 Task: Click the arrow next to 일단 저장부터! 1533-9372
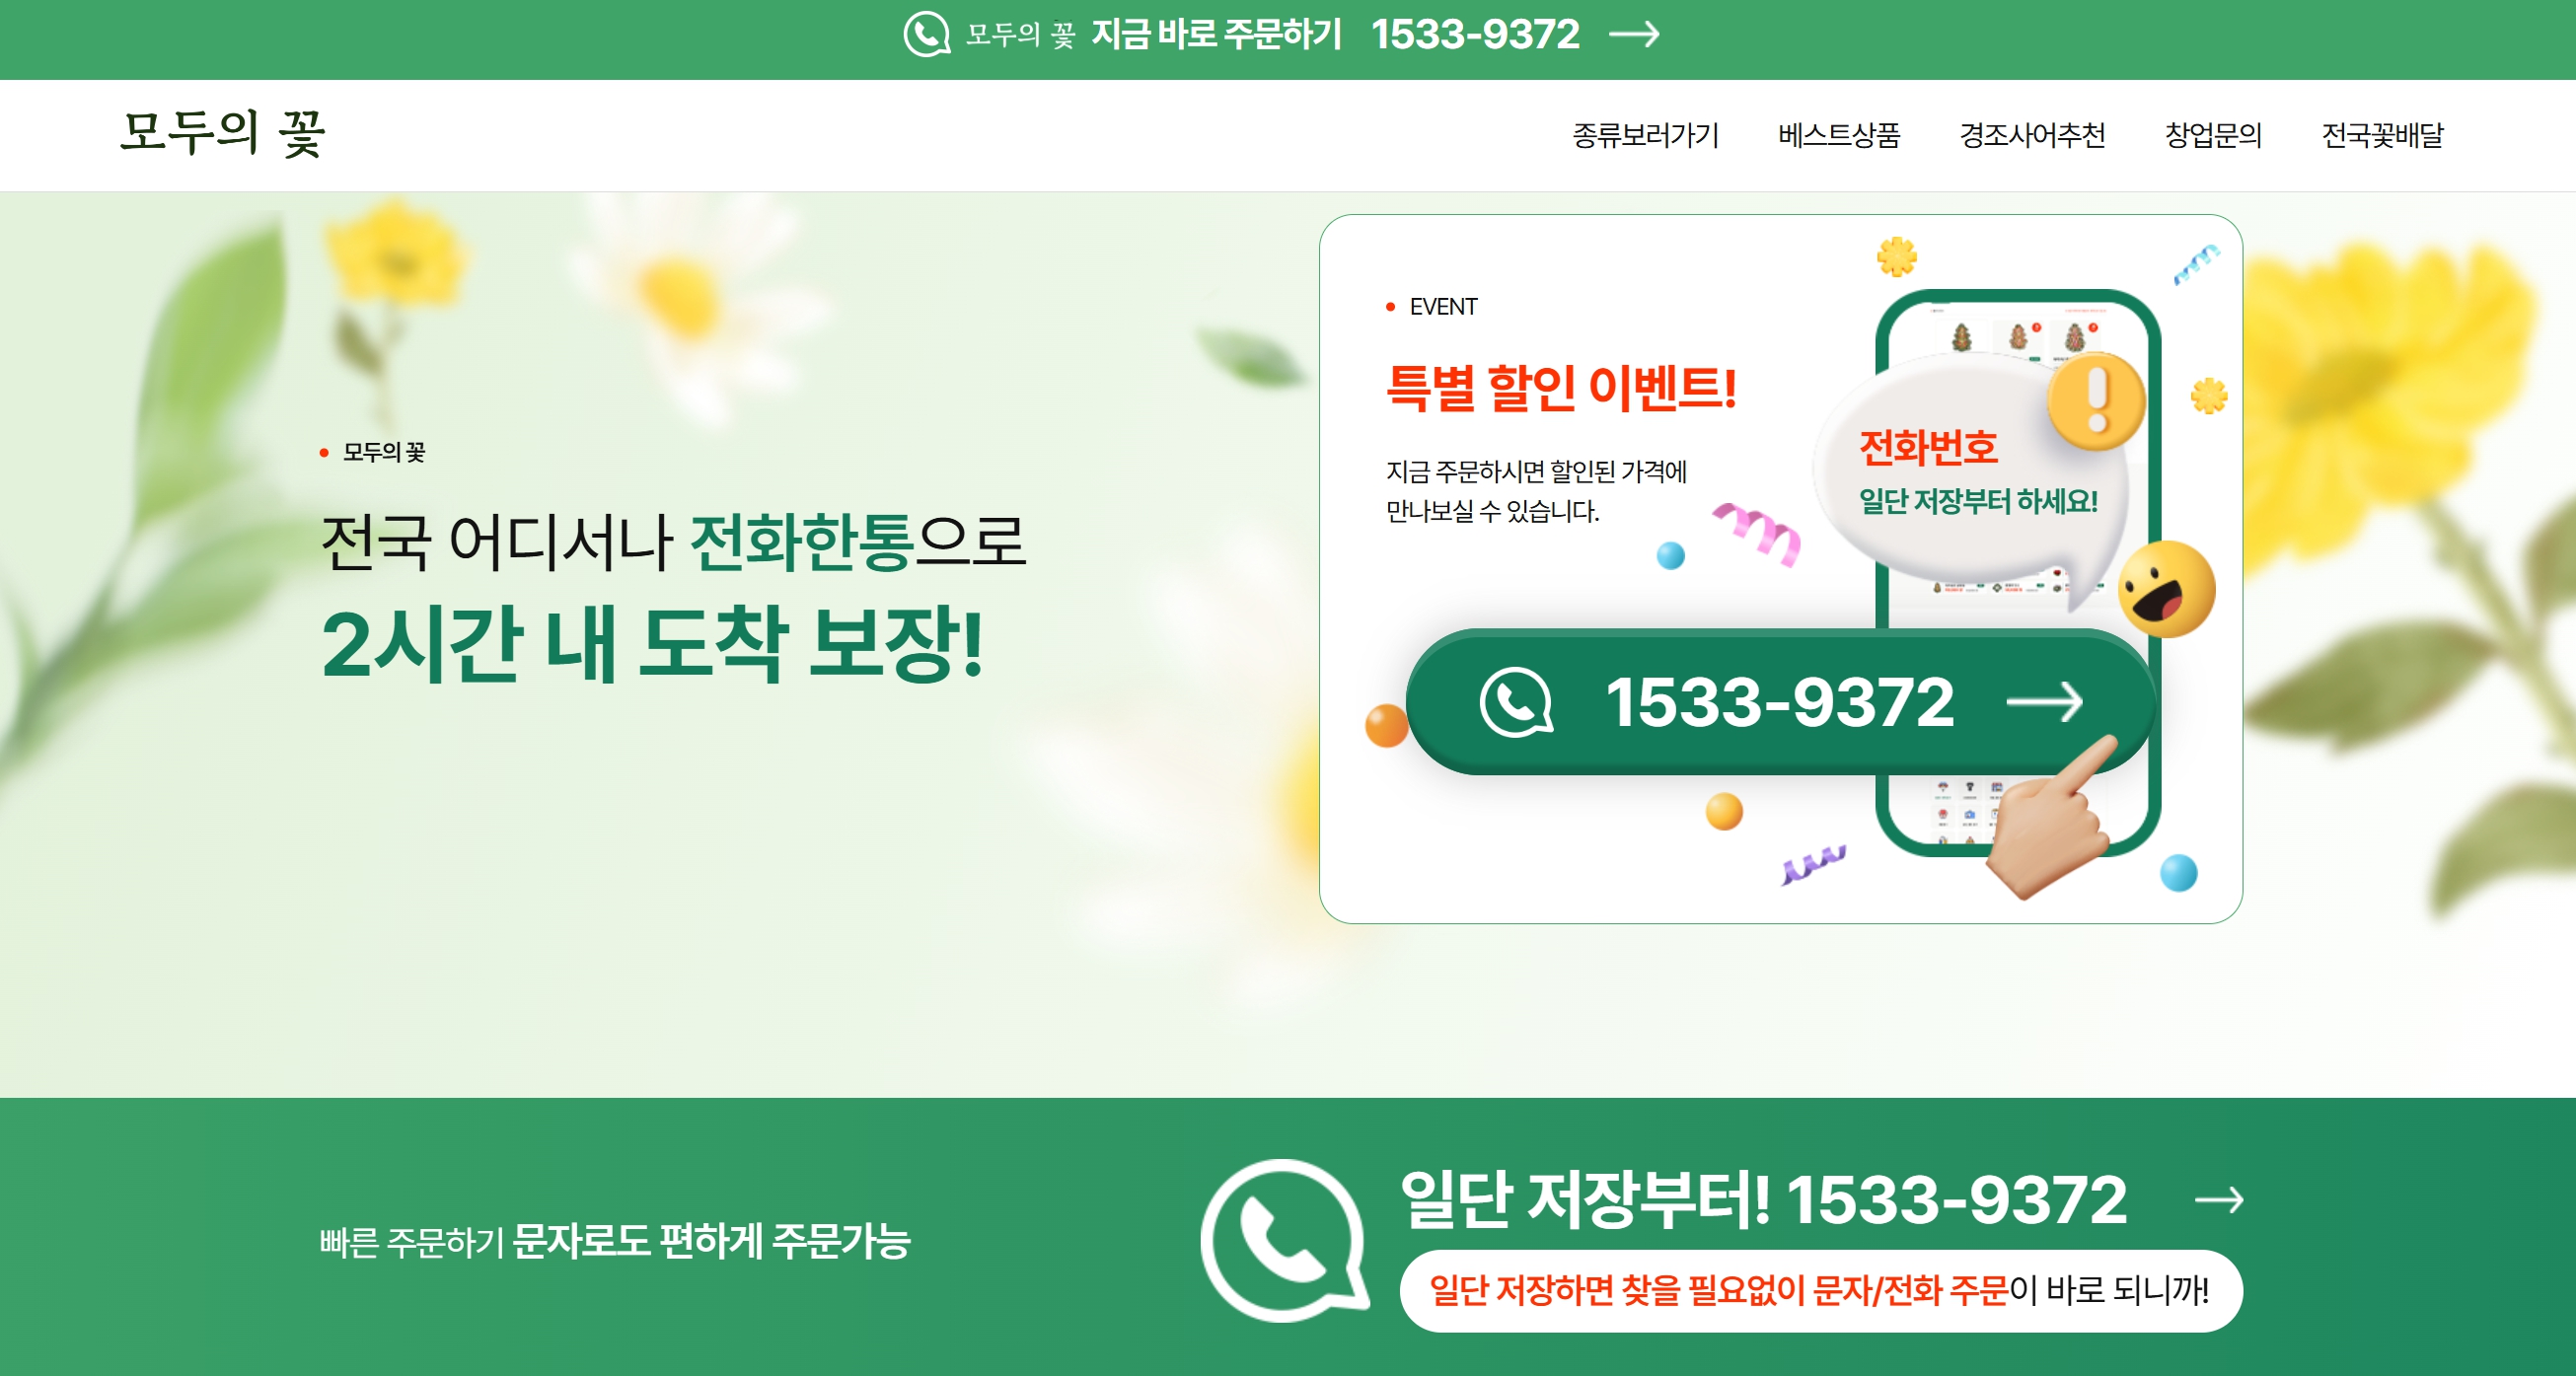pos(2219,1199)
